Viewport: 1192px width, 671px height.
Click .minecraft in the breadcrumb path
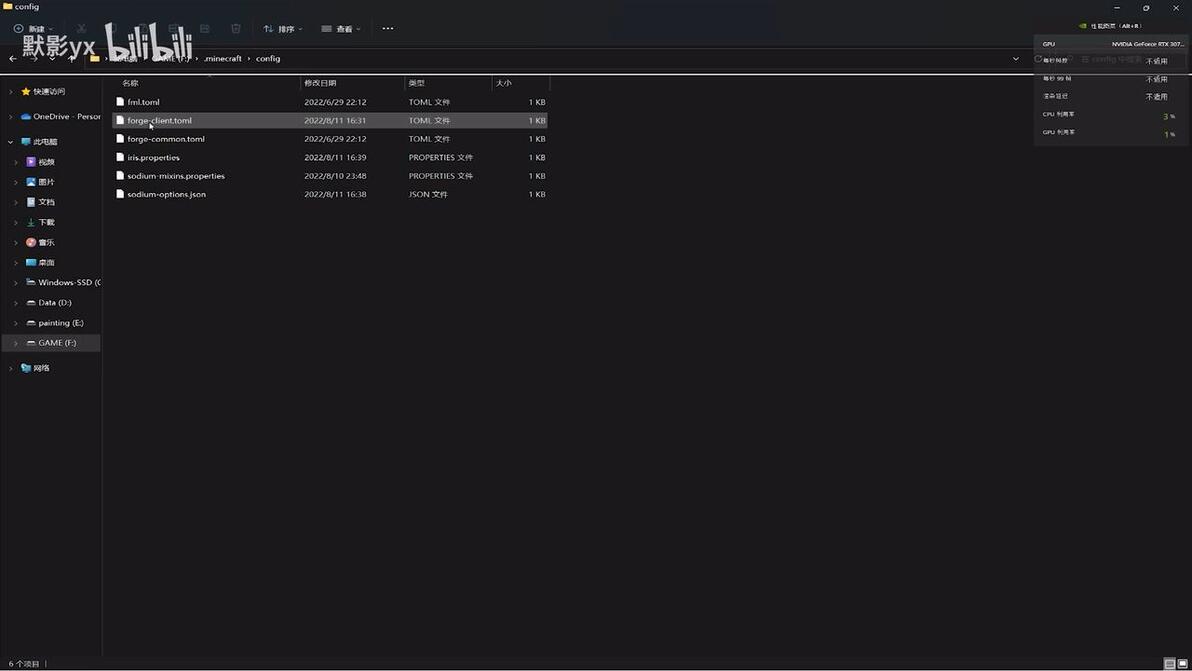tap(223, 59)
